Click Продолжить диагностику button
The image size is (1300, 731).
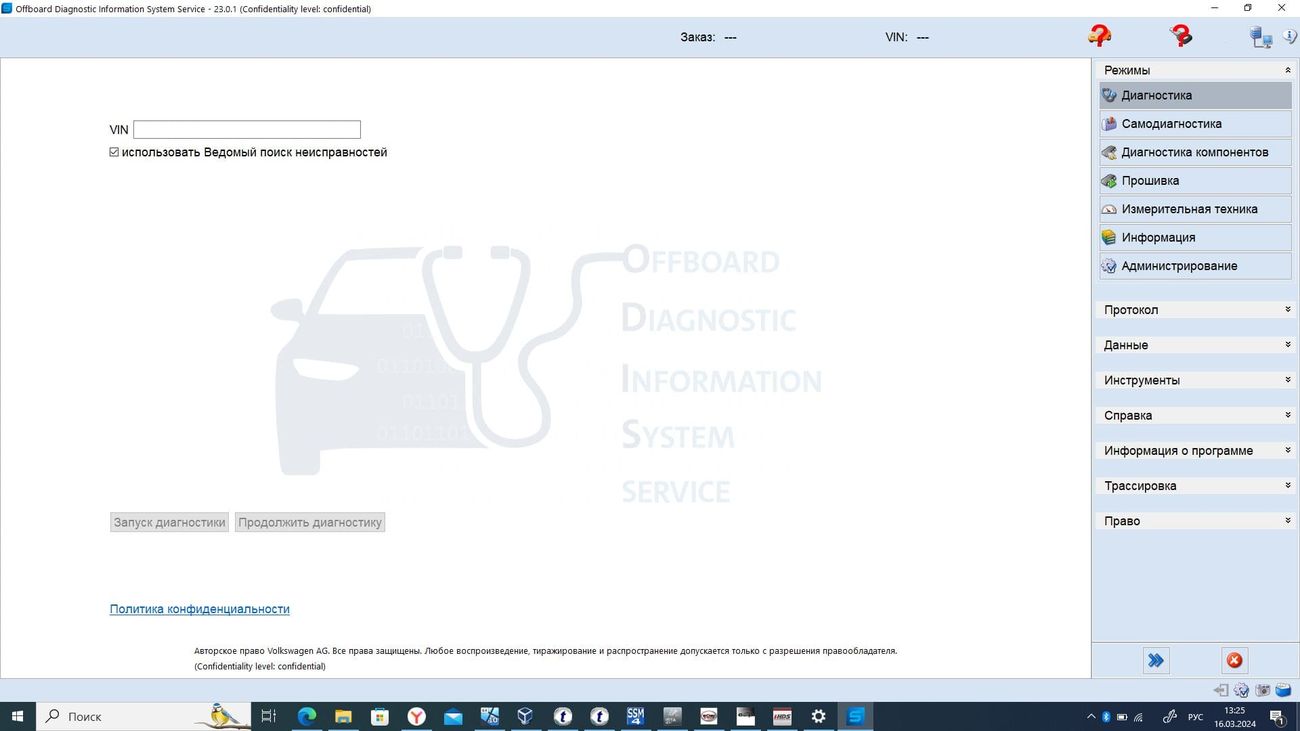[310, 522]
